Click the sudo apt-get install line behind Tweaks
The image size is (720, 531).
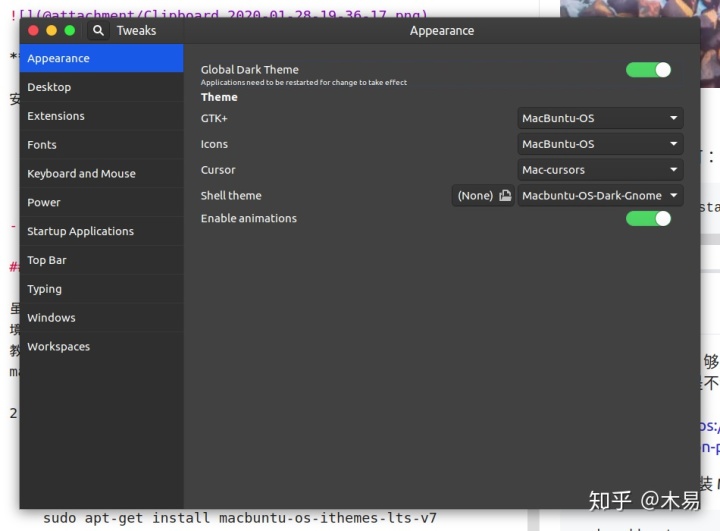coord(240,518)
